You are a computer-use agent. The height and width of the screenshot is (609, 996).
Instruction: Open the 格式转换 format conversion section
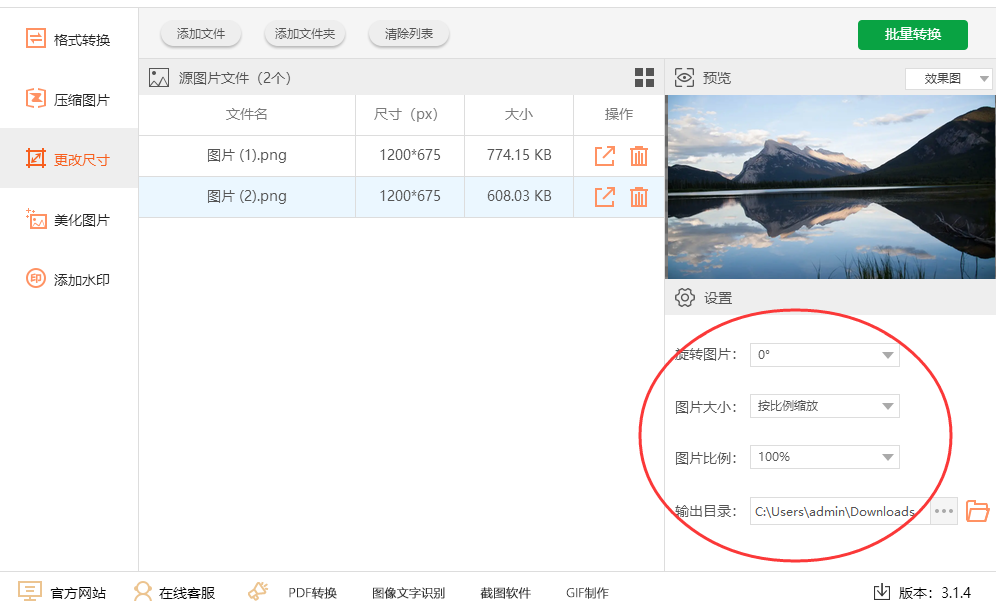(x=69, y=39)
